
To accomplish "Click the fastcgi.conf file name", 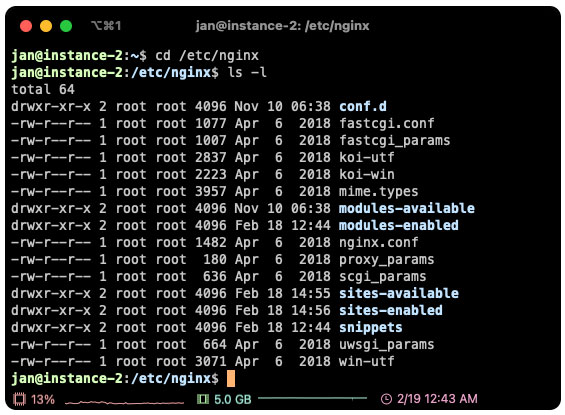I will click(x=387, y=124).
